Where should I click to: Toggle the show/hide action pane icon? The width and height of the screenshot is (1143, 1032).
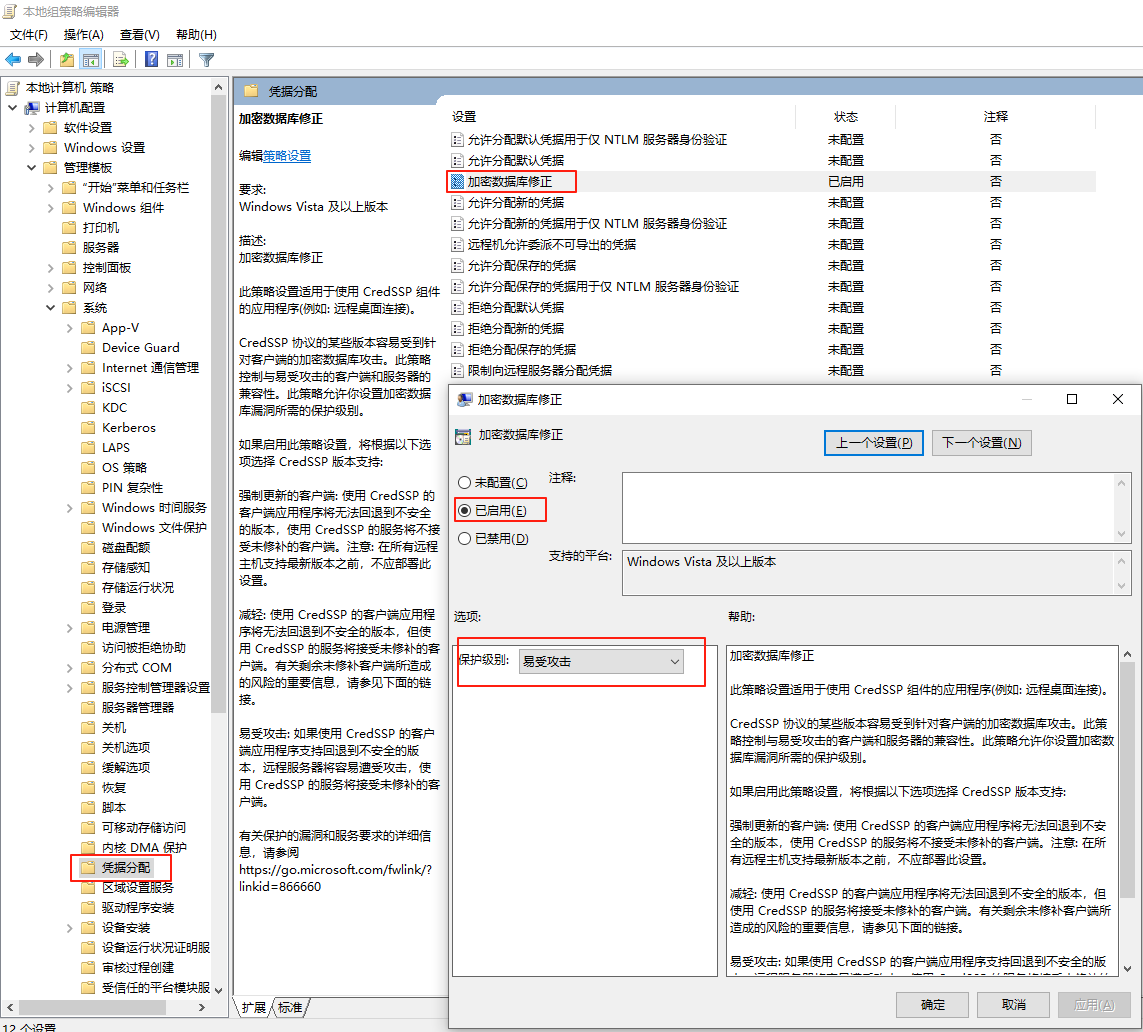[175, 59]
